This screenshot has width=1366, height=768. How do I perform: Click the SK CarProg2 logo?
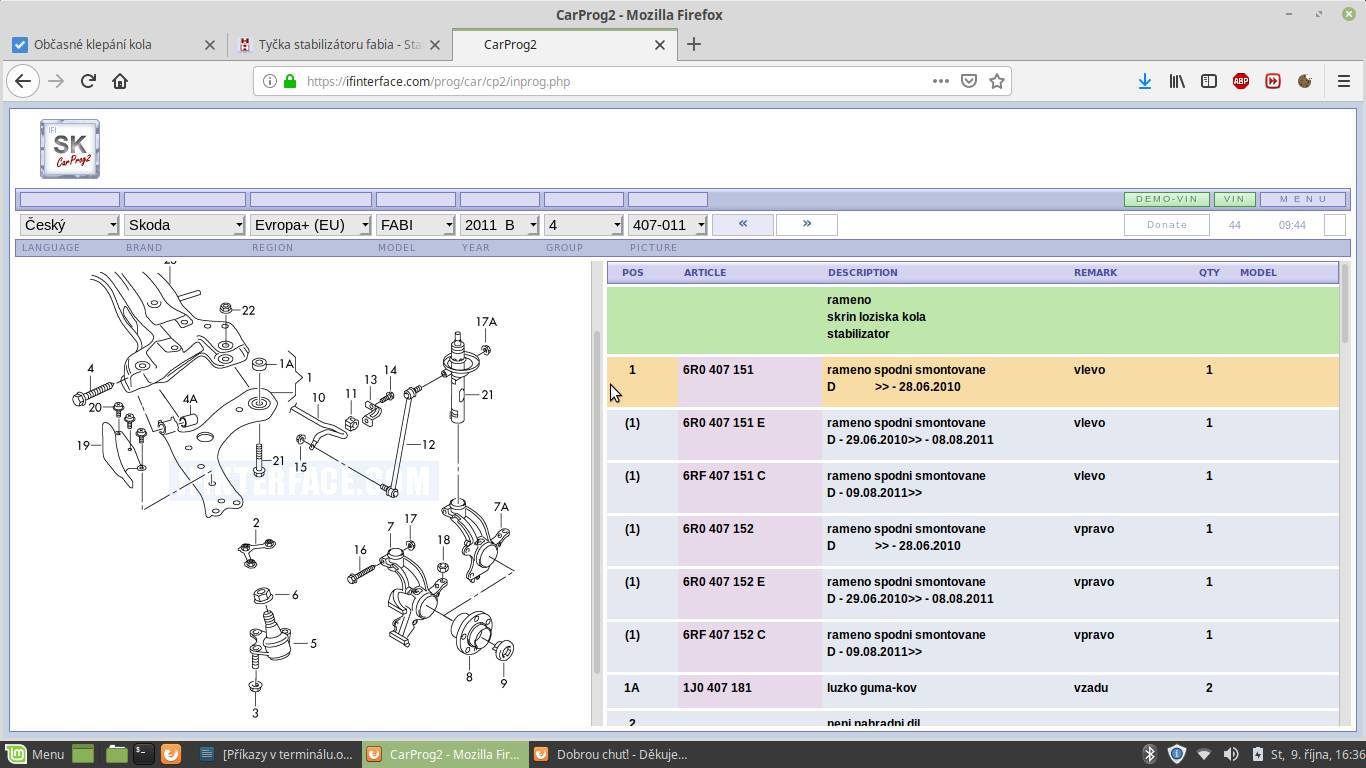[x=70, y=149]
